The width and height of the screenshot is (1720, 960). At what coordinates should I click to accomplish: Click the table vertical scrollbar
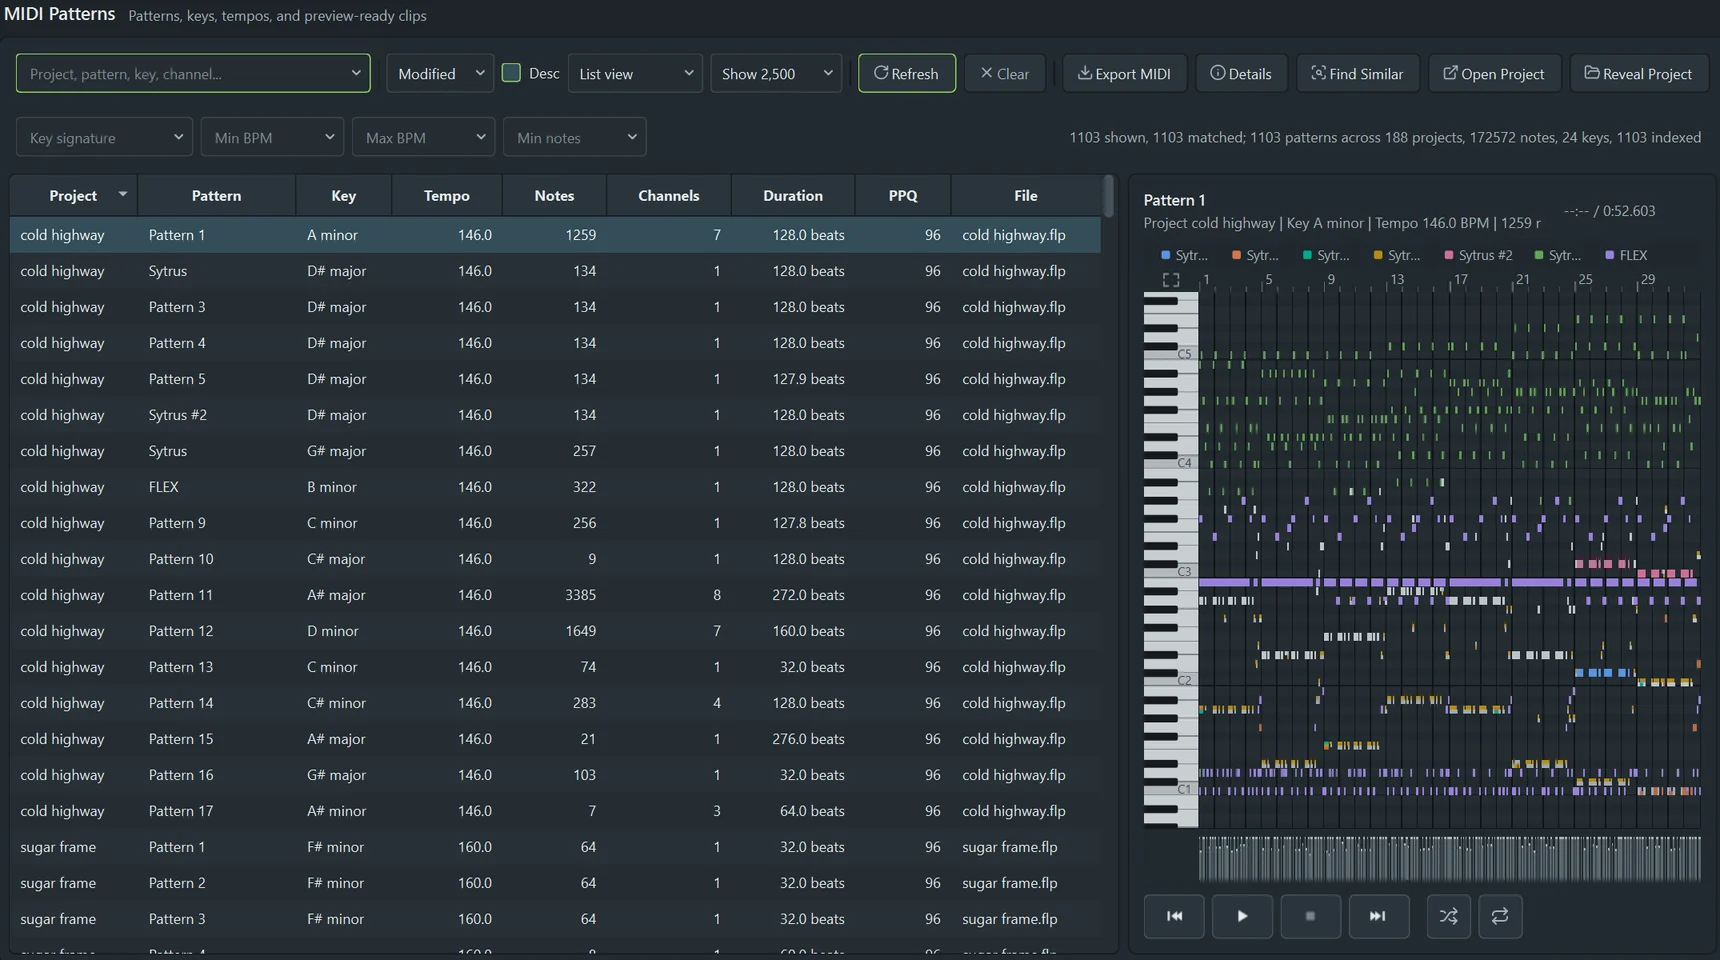point(1108,196)
